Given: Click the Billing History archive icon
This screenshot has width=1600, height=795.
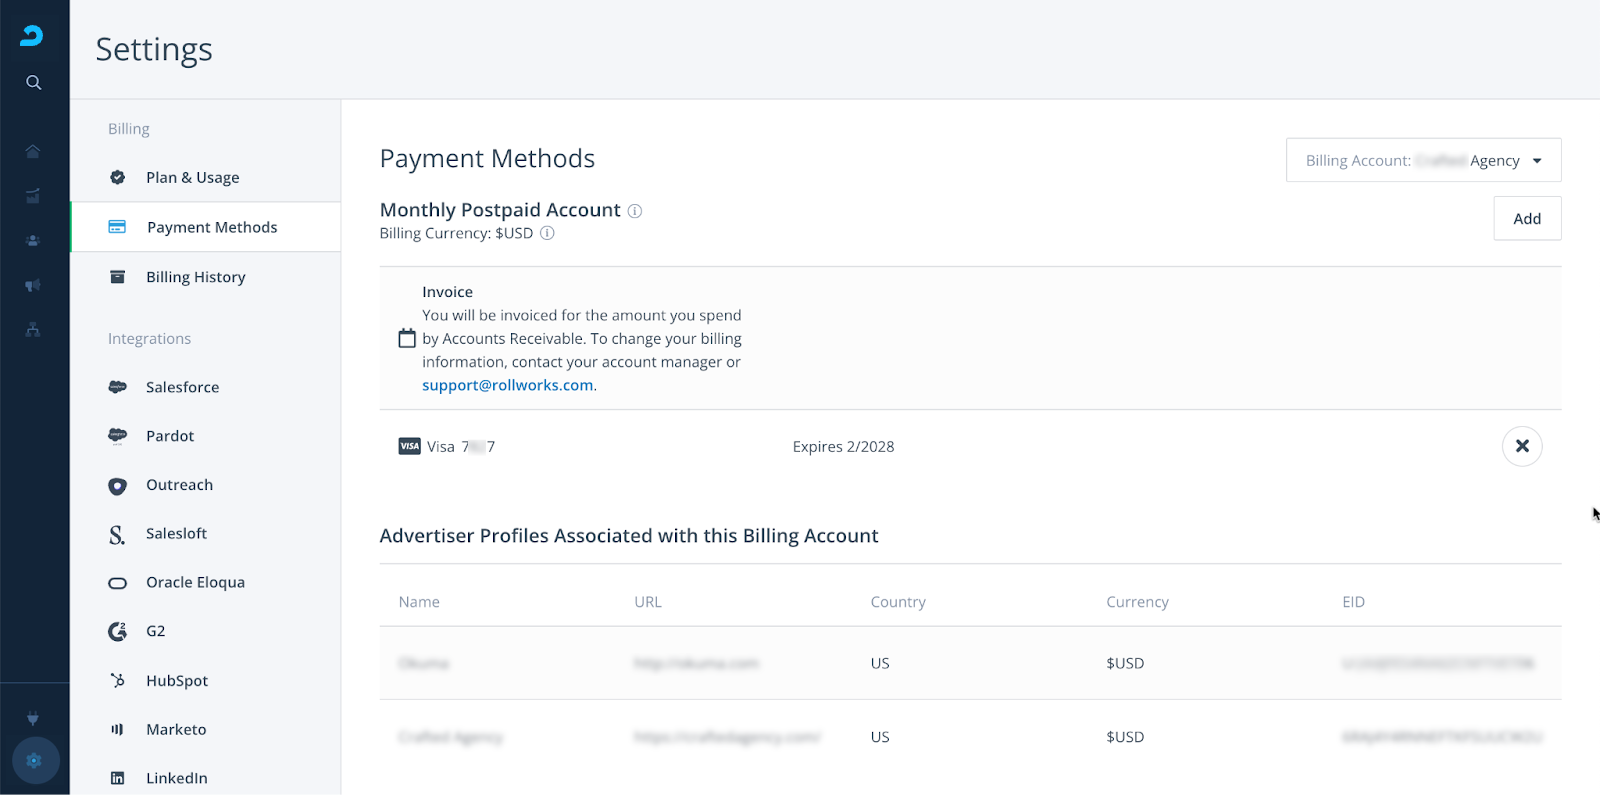Looking at the screenshot, I should 117,277.
